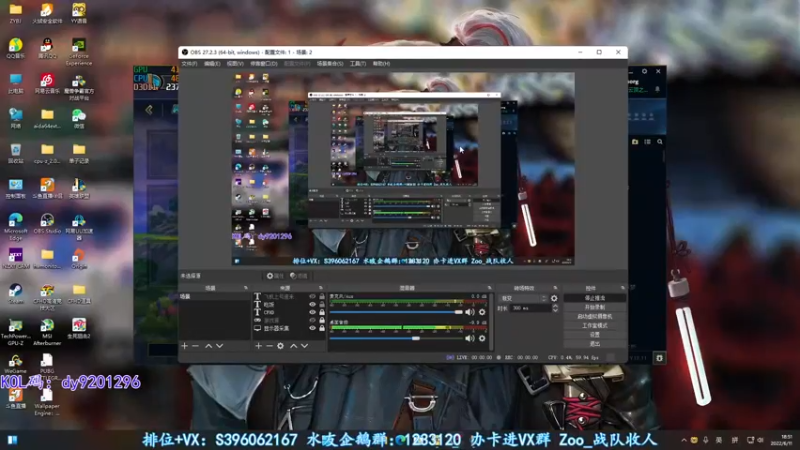800x450 pixels.
Task: Add a new scene with the plus icon
Action: [x=185, y=346]
